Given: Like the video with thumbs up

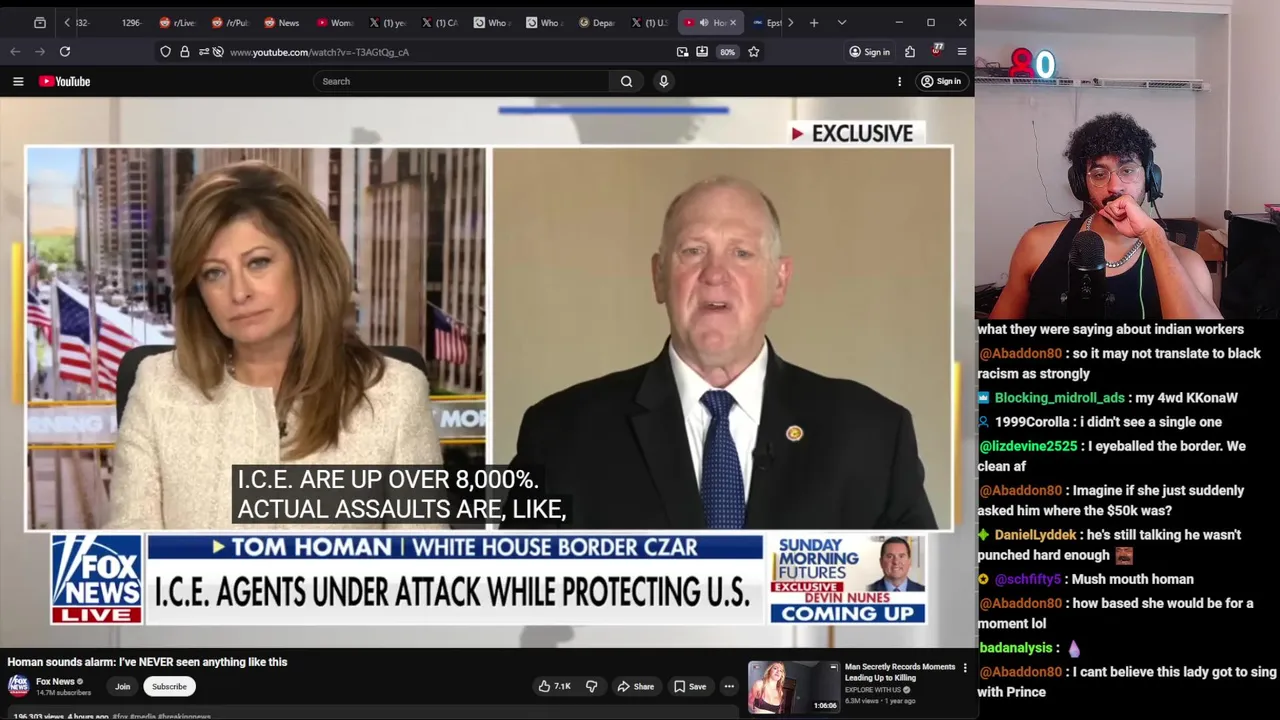Looking at the screenshot, I should [x=554, y=686].
